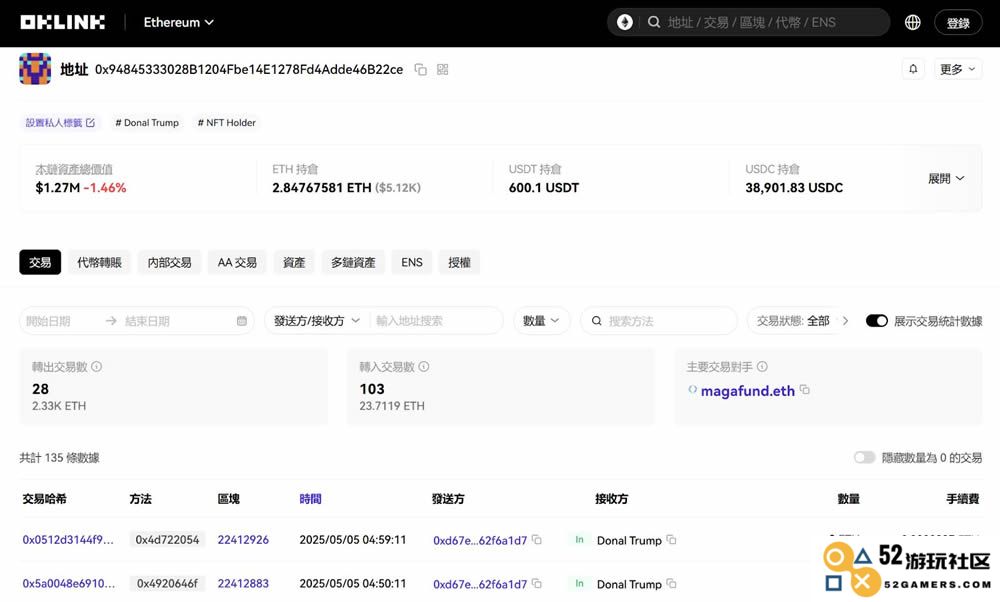Image resolution: width=1000 pixels, height=602 pixels.
Task: Click the Ethereum coin icon in search bar
Action: coord(625,22)
